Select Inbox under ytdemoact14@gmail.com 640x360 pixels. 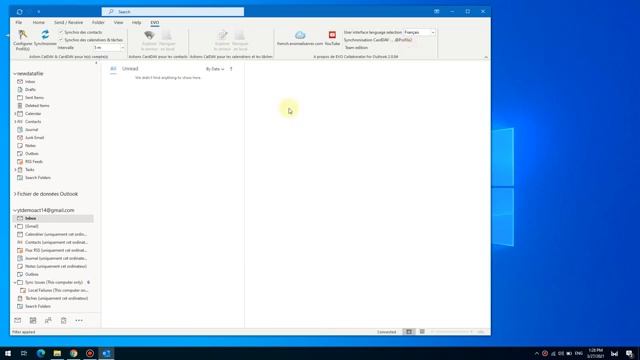point(53,218)
